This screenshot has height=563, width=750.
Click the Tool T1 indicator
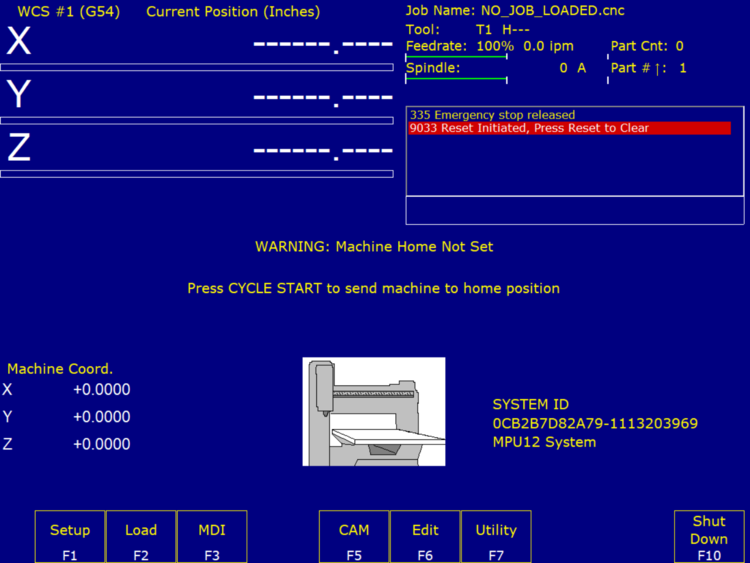click(485, 30)
